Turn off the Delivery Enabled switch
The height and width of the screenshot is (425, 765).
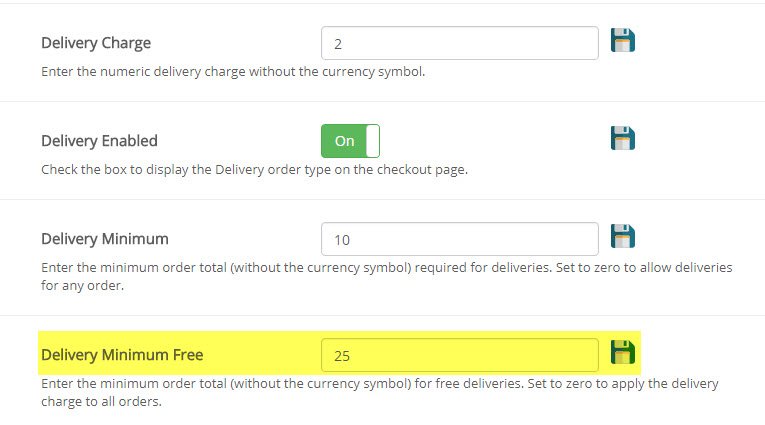(350, 141)
